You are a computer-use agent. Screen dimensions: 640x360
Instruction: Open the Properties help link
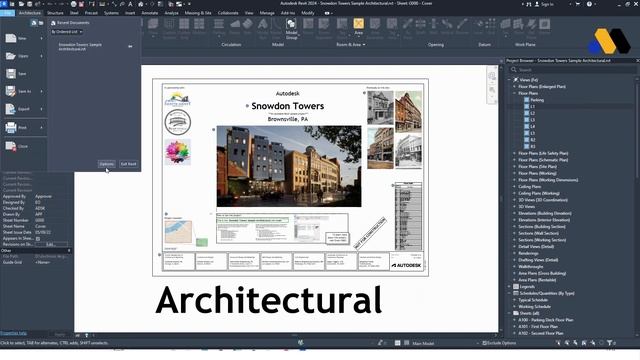pyautogui.click(x=13, y=333)
